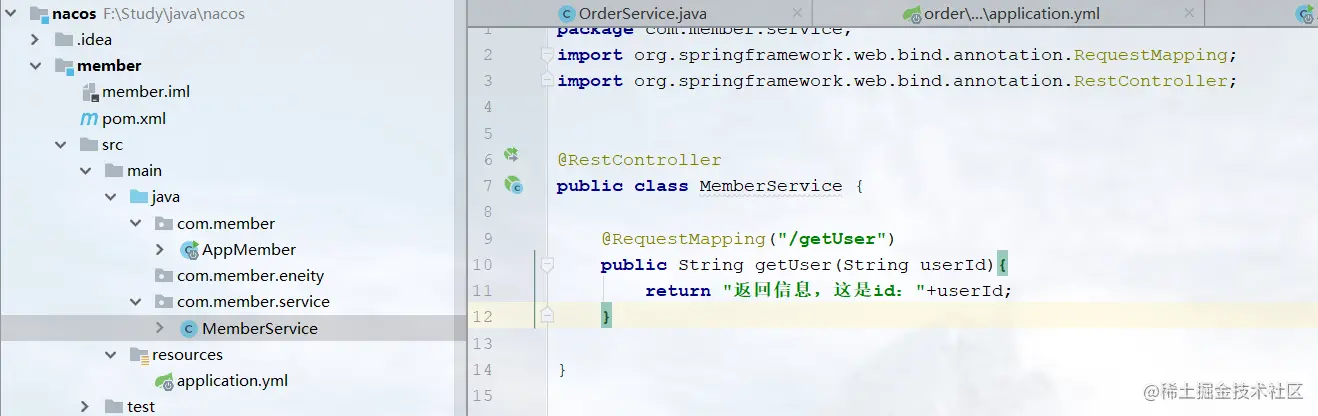Collapse the java folder
Screen dimensions: 1318x416
(x=110, y=197)
